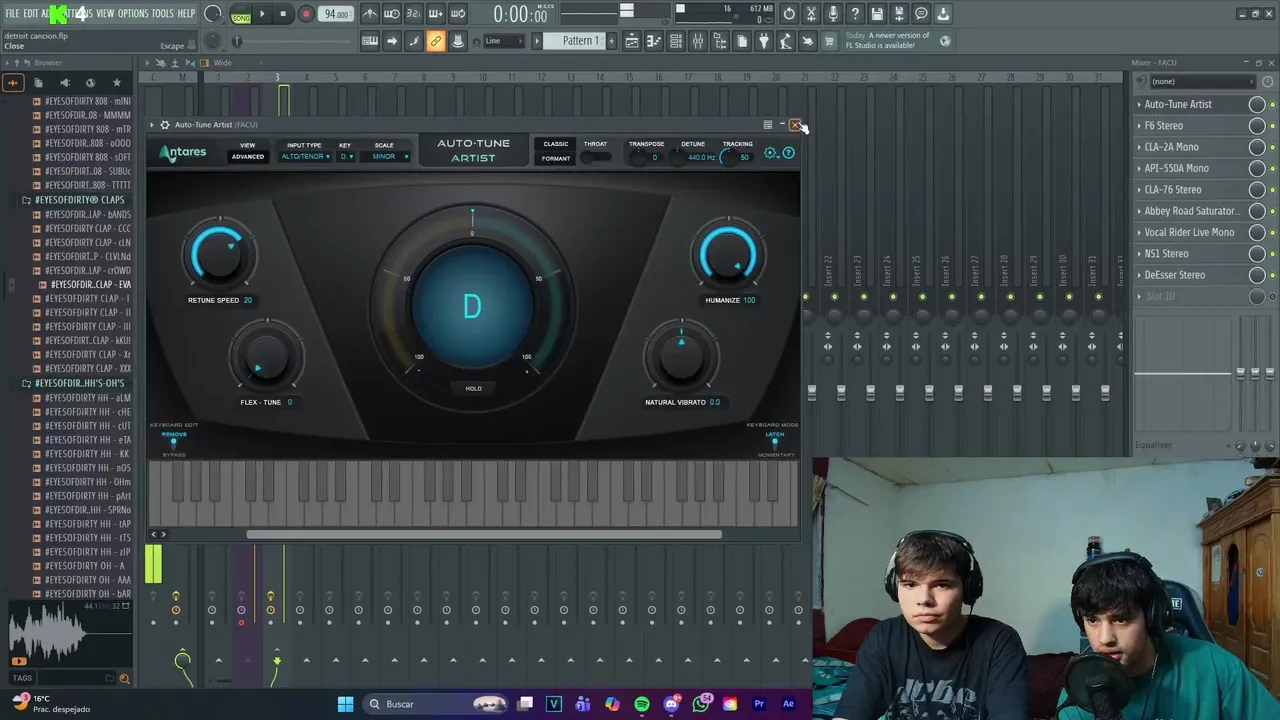This screenshot has height=720, width=1280.
Task: Open the piano roll icon
Action: tap(654, 41)
